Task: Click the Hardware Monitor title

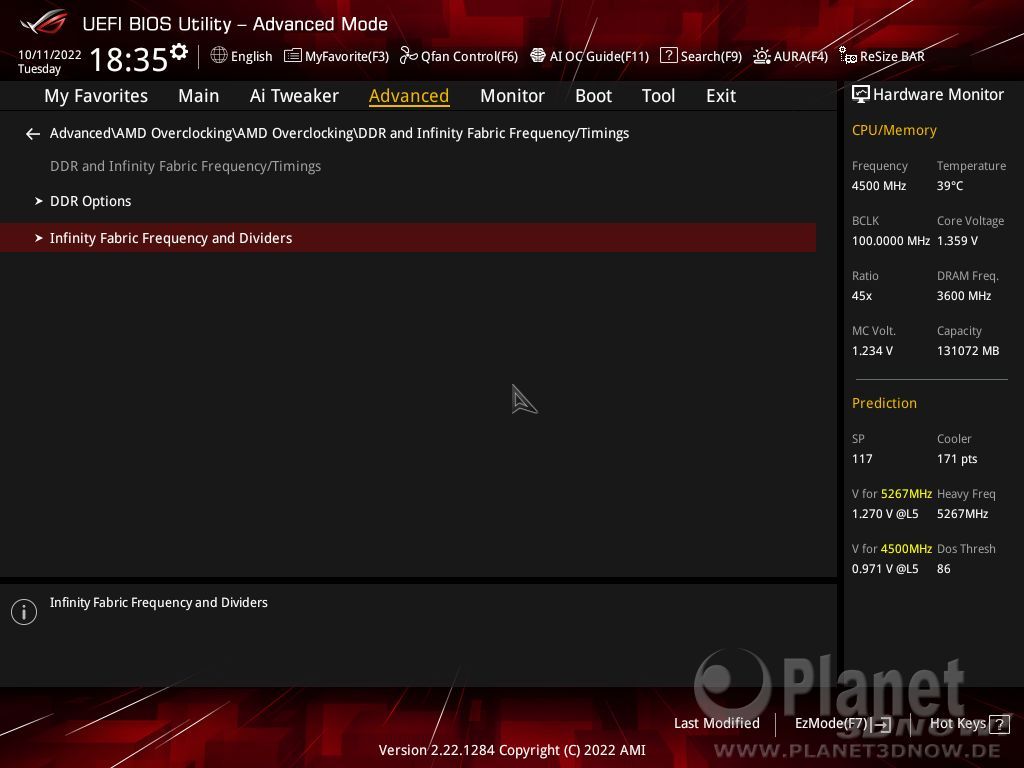Action: click(938, 95)
